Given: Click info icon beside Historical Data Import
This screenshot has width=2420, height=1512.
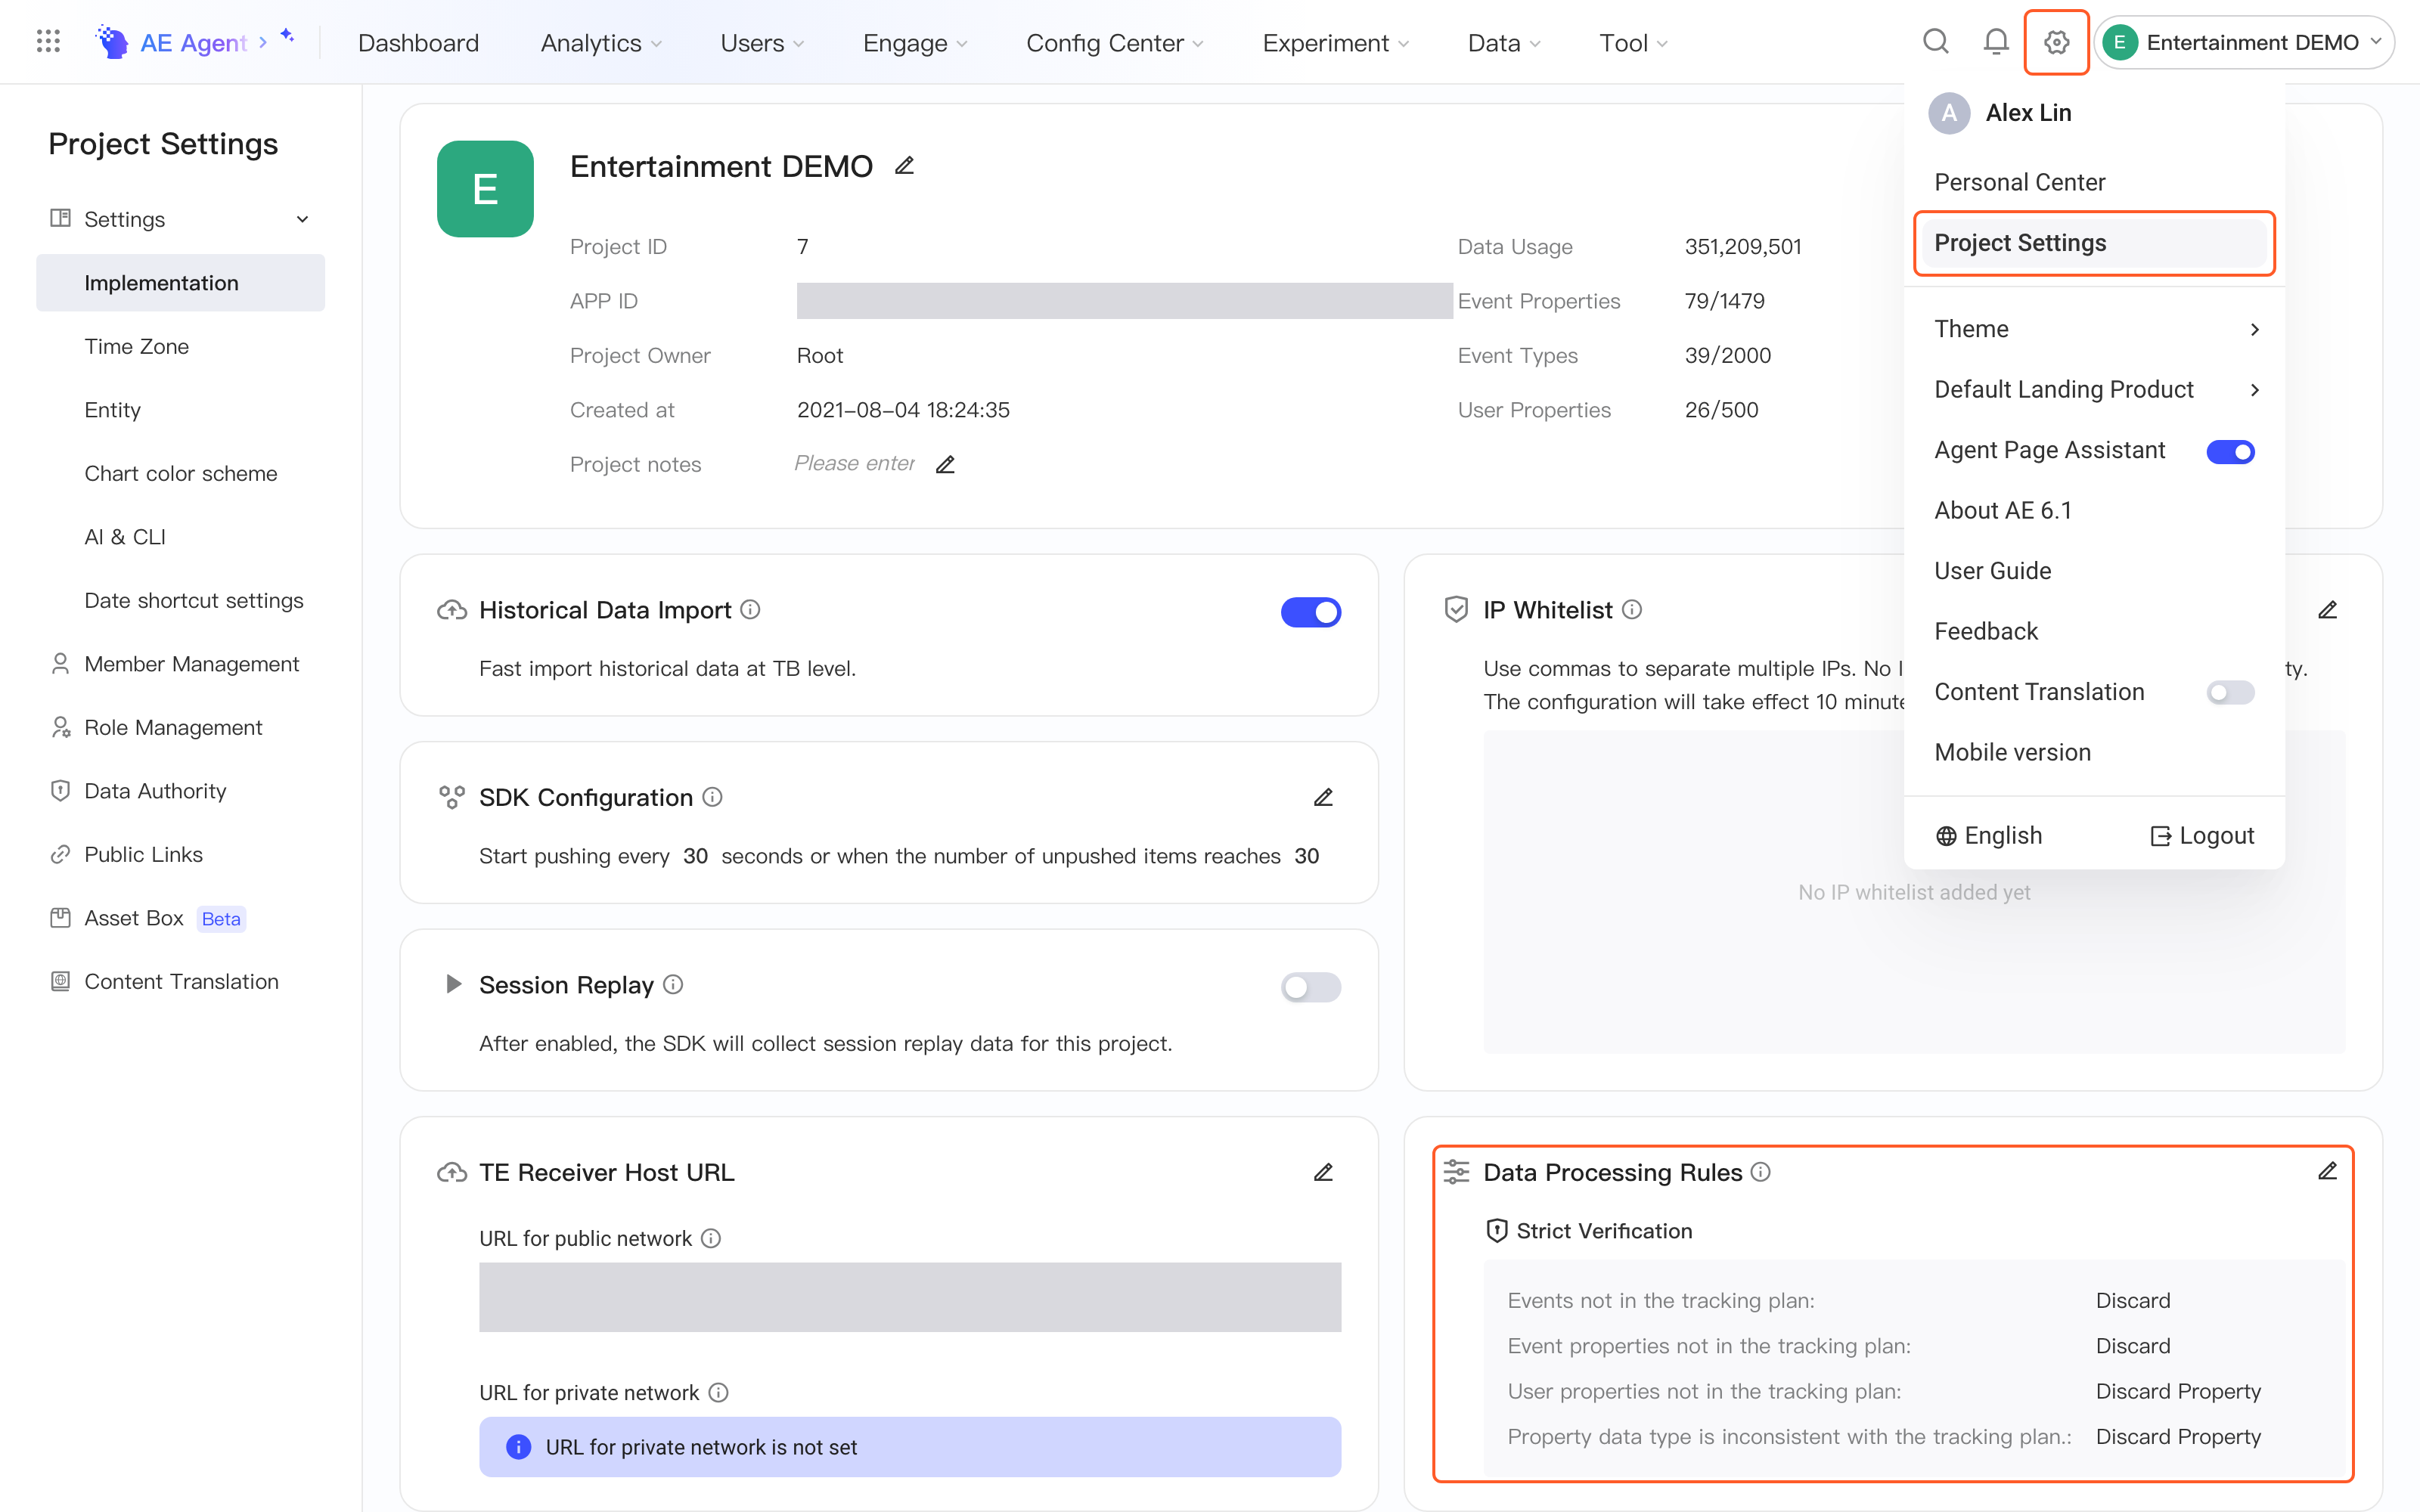Looking at the screenshot, I should tap(750, 610).
